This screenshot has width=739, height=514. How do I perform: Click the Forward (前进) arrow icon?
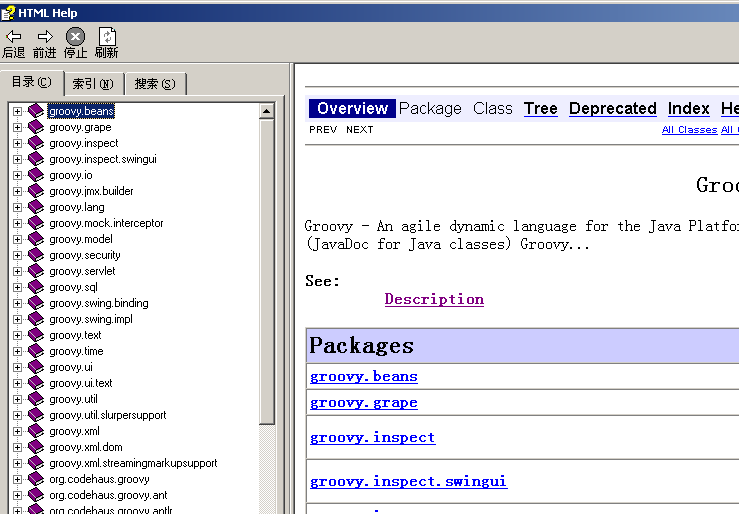[45, 36]
